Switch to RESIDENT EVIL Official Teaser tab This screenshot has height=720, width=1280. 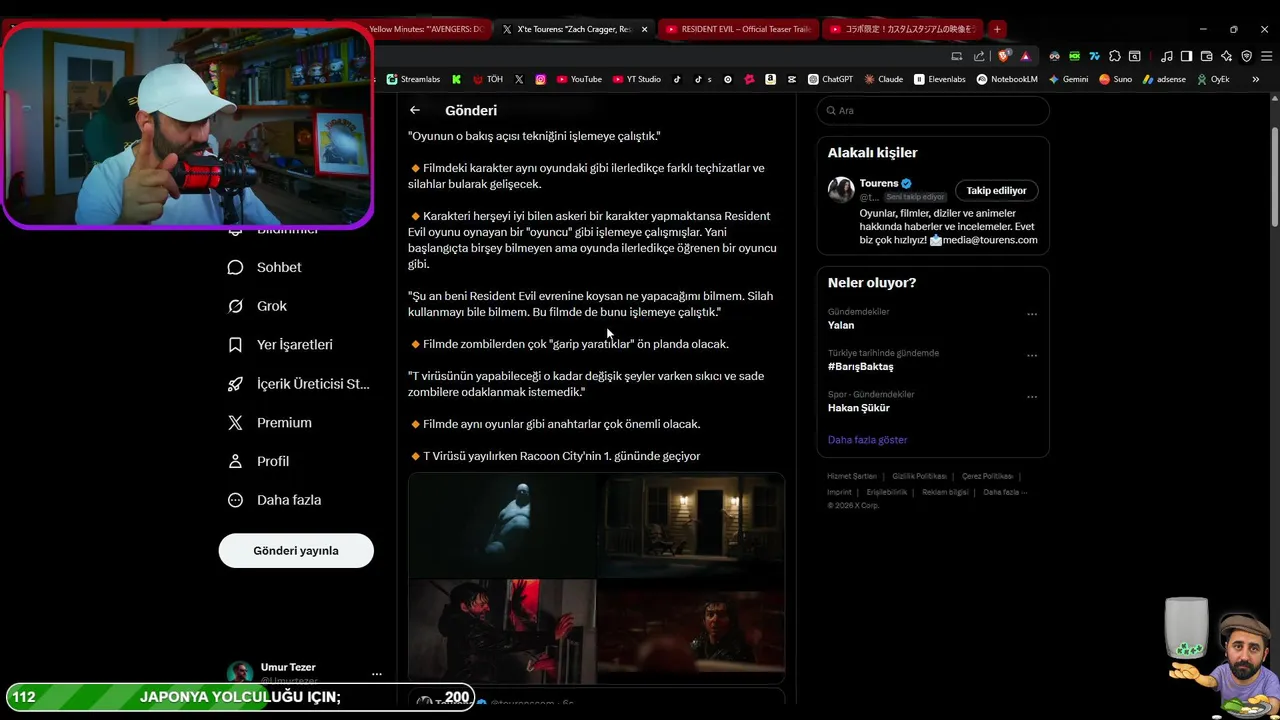[x=738, y=29]
